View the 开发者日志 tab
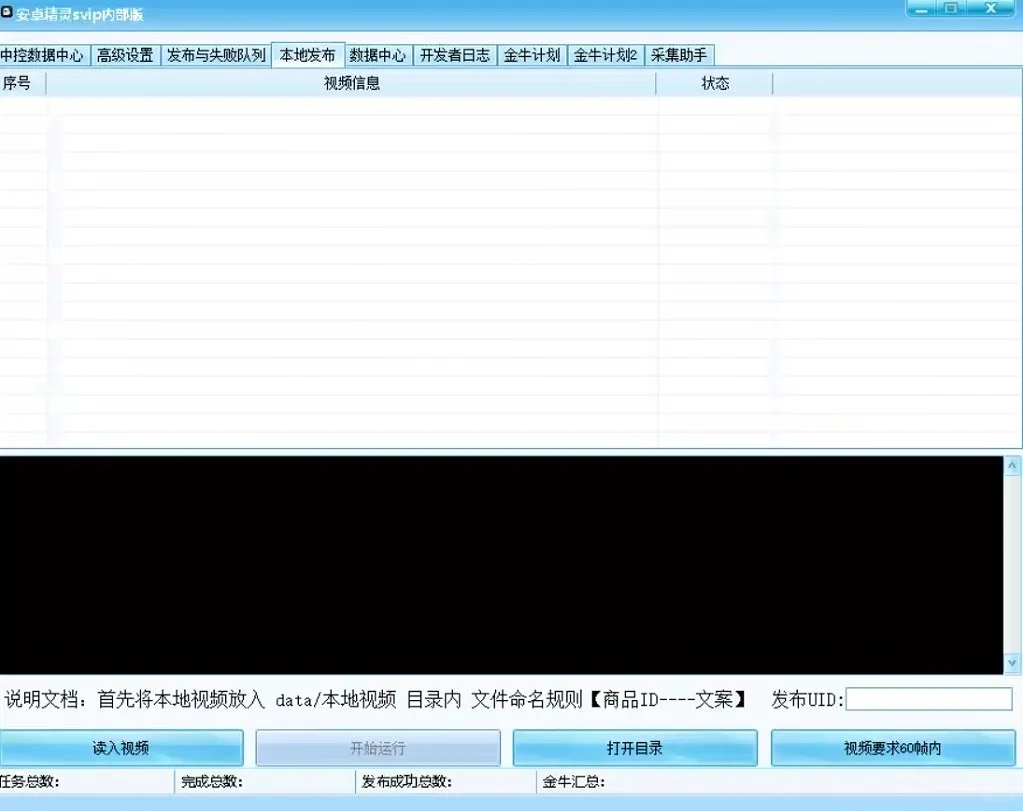The height and width of the screenshot is (811, 1023). 455,55
